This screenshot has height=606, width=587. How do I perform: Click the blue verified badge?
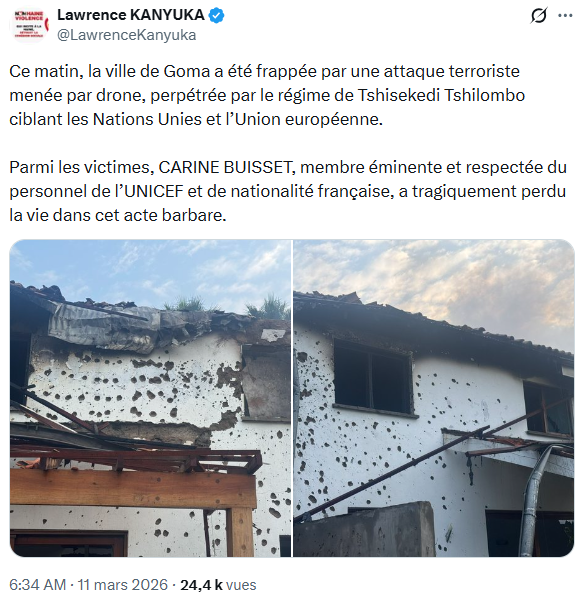[216, 15]
